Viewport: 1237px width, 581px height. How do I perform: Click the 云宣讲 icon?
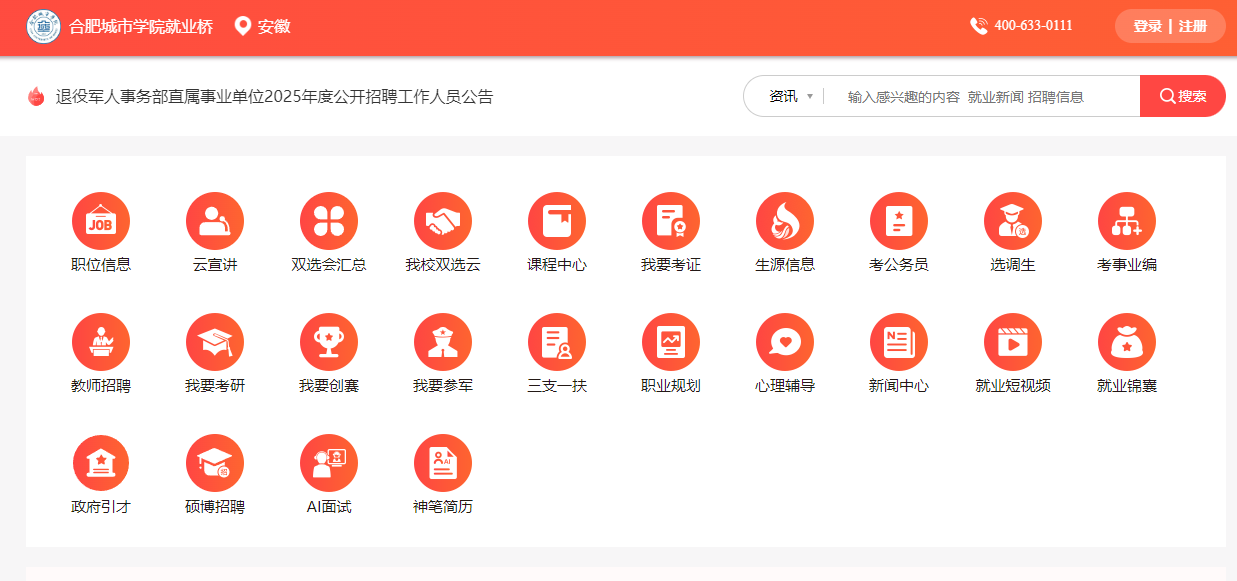point(215,221)
